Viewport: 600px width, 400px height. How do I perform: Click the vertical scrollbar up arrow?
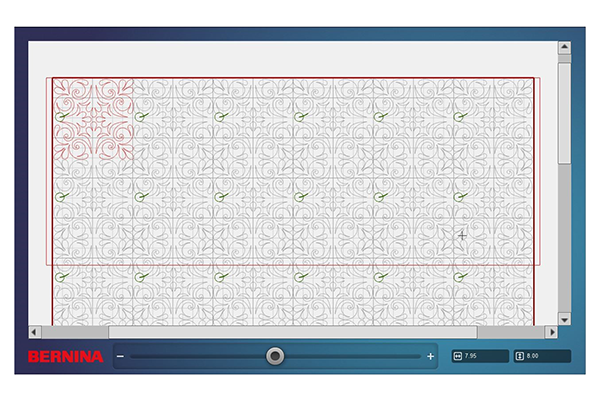click(x=564, y=48)
